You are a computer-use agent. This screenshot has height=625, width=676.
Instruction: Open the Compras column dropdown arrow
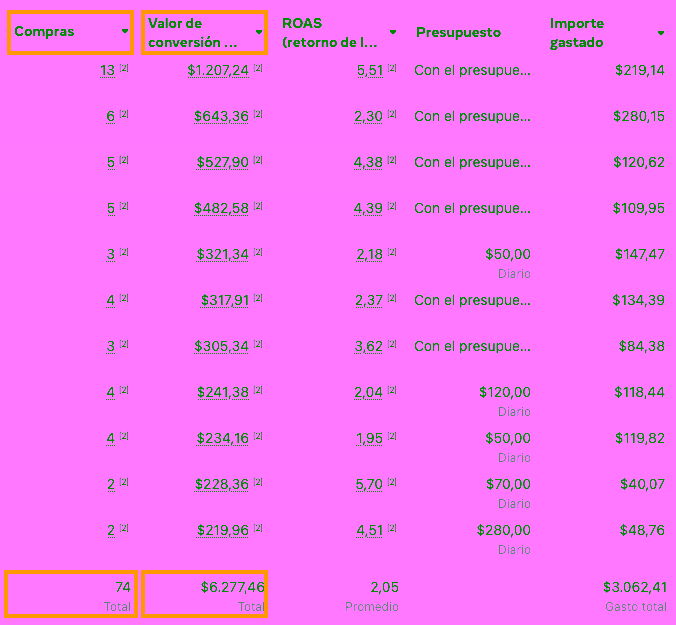pyautogui.click(x=124, y=32)
